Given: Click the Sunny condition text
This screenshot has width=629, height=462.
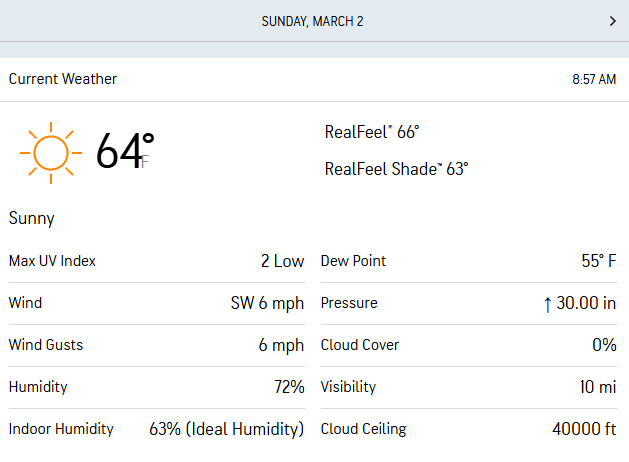Looking at the screenshot, I should [32, 218].
